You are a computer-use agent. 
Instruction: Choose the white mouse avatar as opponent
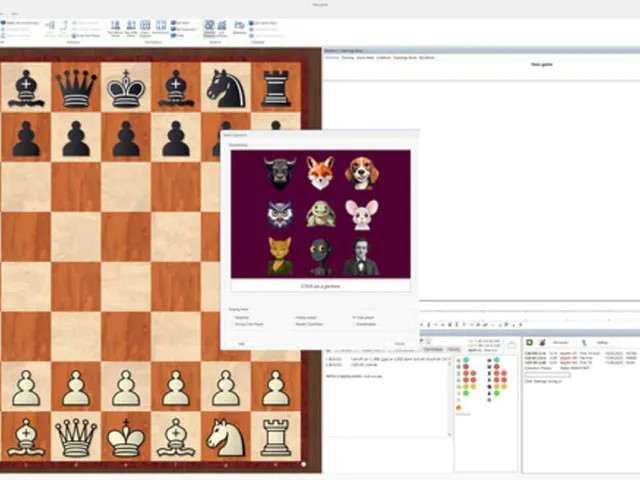pos(362,214)
